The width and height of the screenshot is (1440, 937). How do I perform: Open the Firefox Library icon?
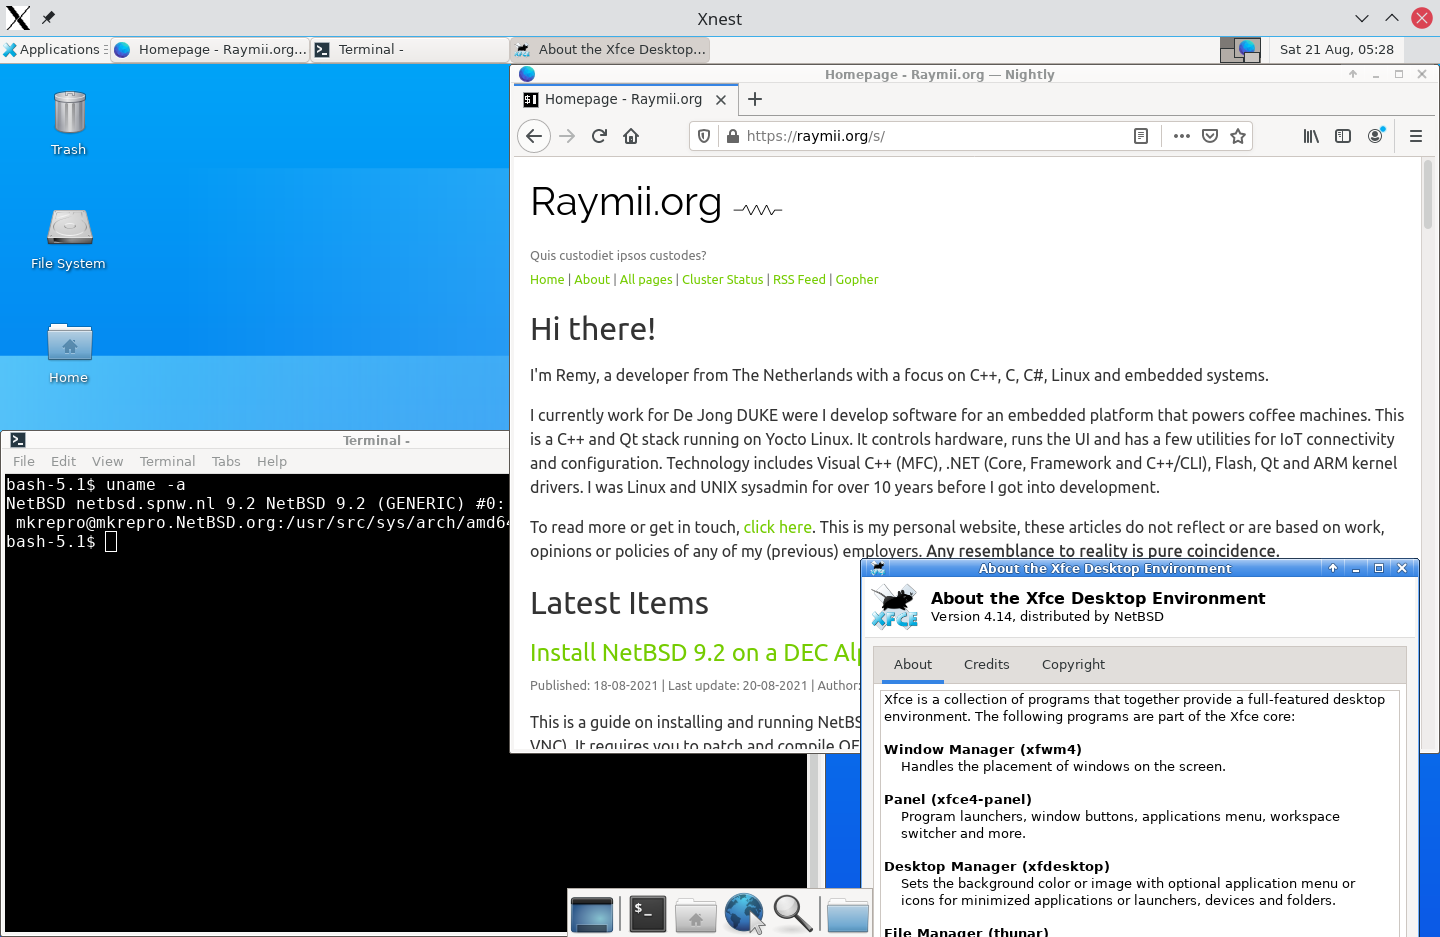click(x=1310, y=136)
